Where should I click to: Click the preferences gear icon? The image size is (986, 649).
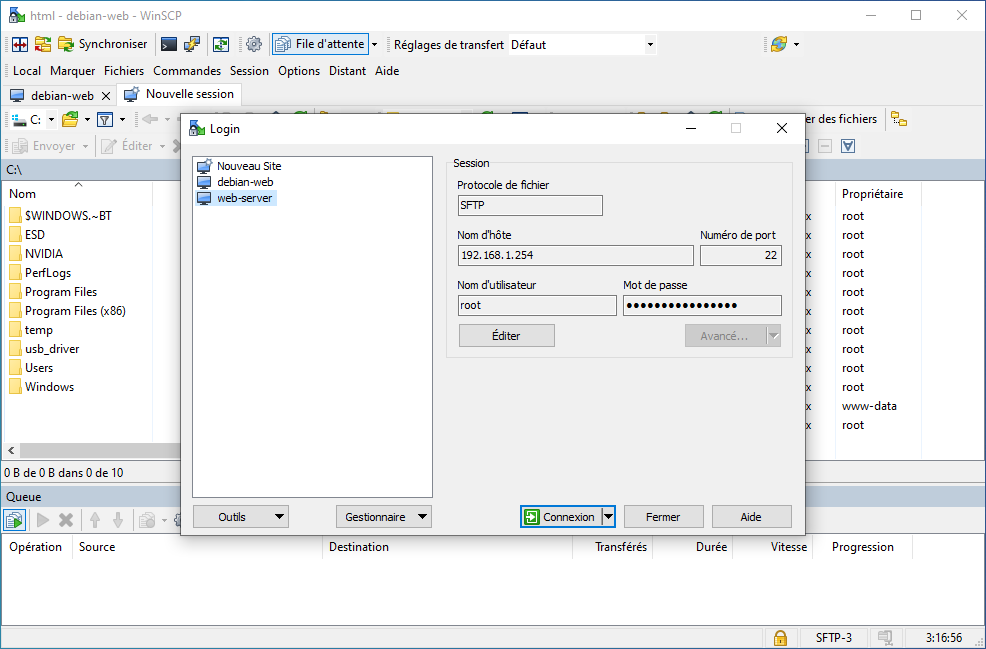point(254,44)
